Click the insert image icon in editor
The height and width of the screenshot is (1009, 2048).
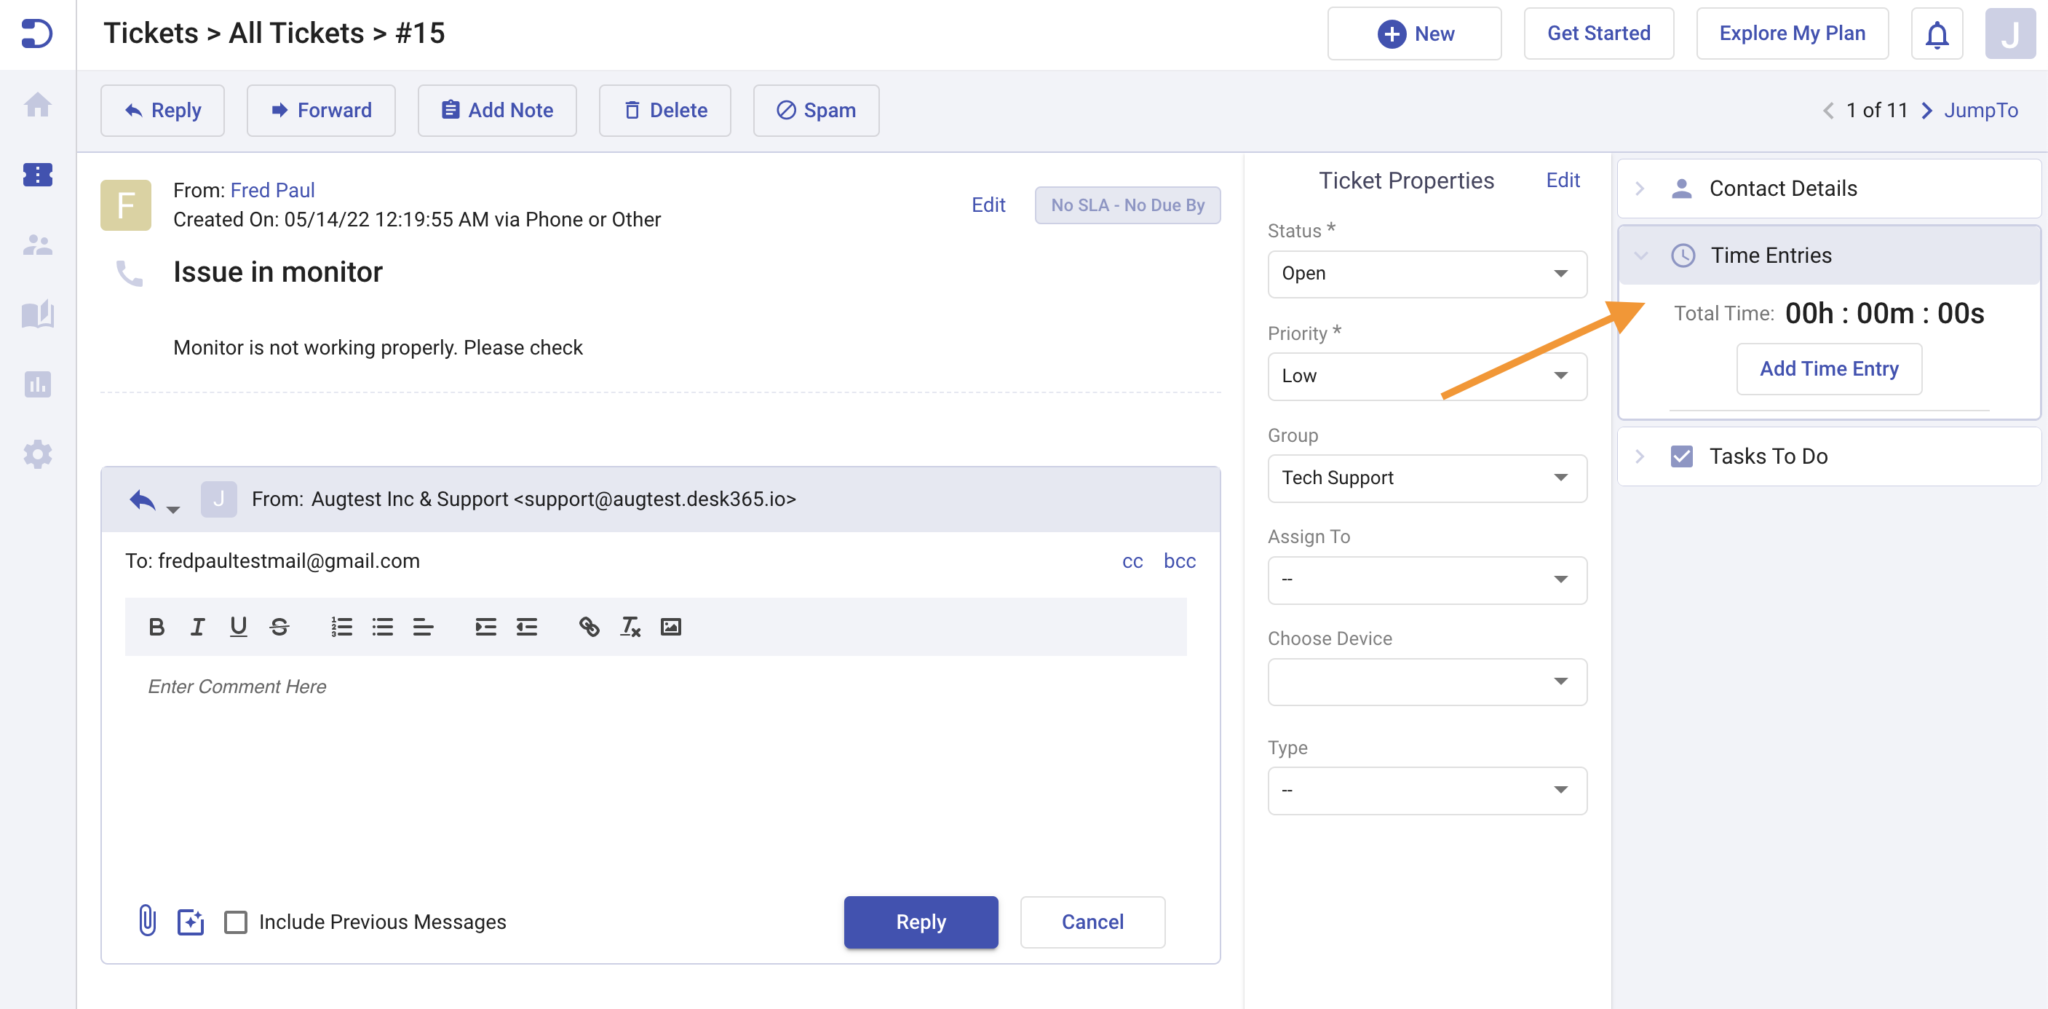[x=671, y=626]
